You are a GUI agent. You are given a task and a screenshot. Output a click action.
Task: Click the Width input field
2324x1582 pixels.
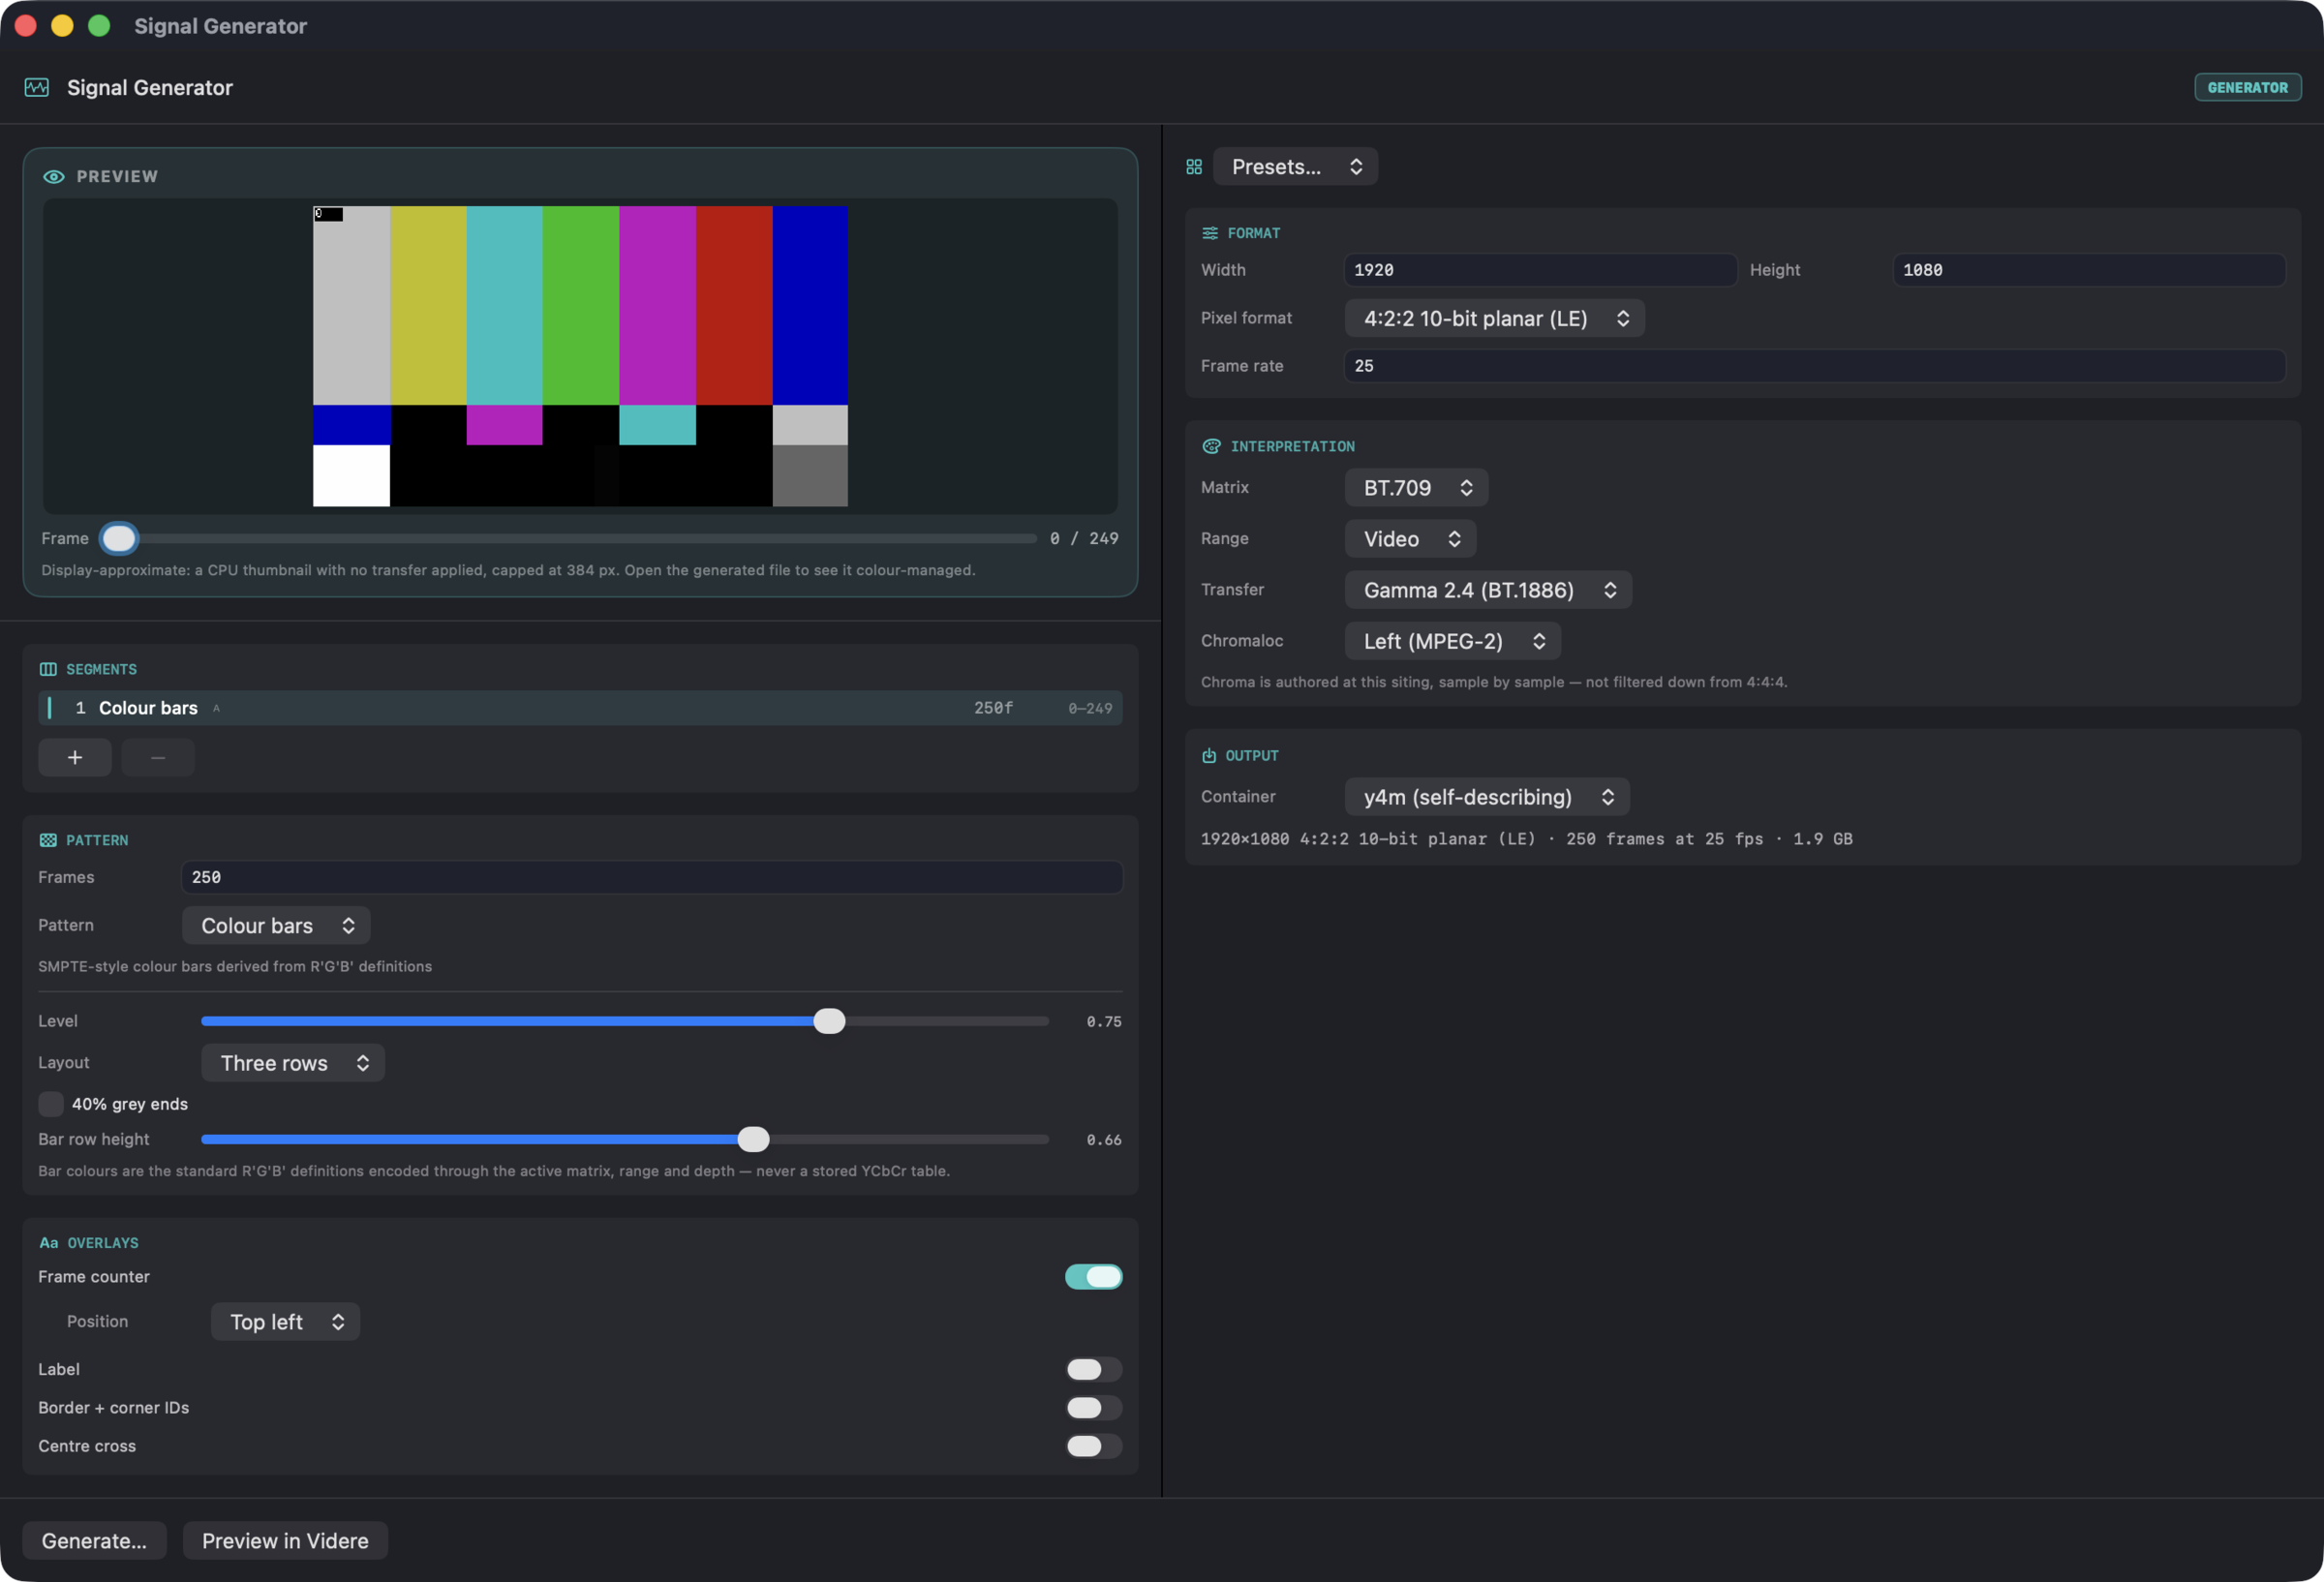(x=1540, y=270)
